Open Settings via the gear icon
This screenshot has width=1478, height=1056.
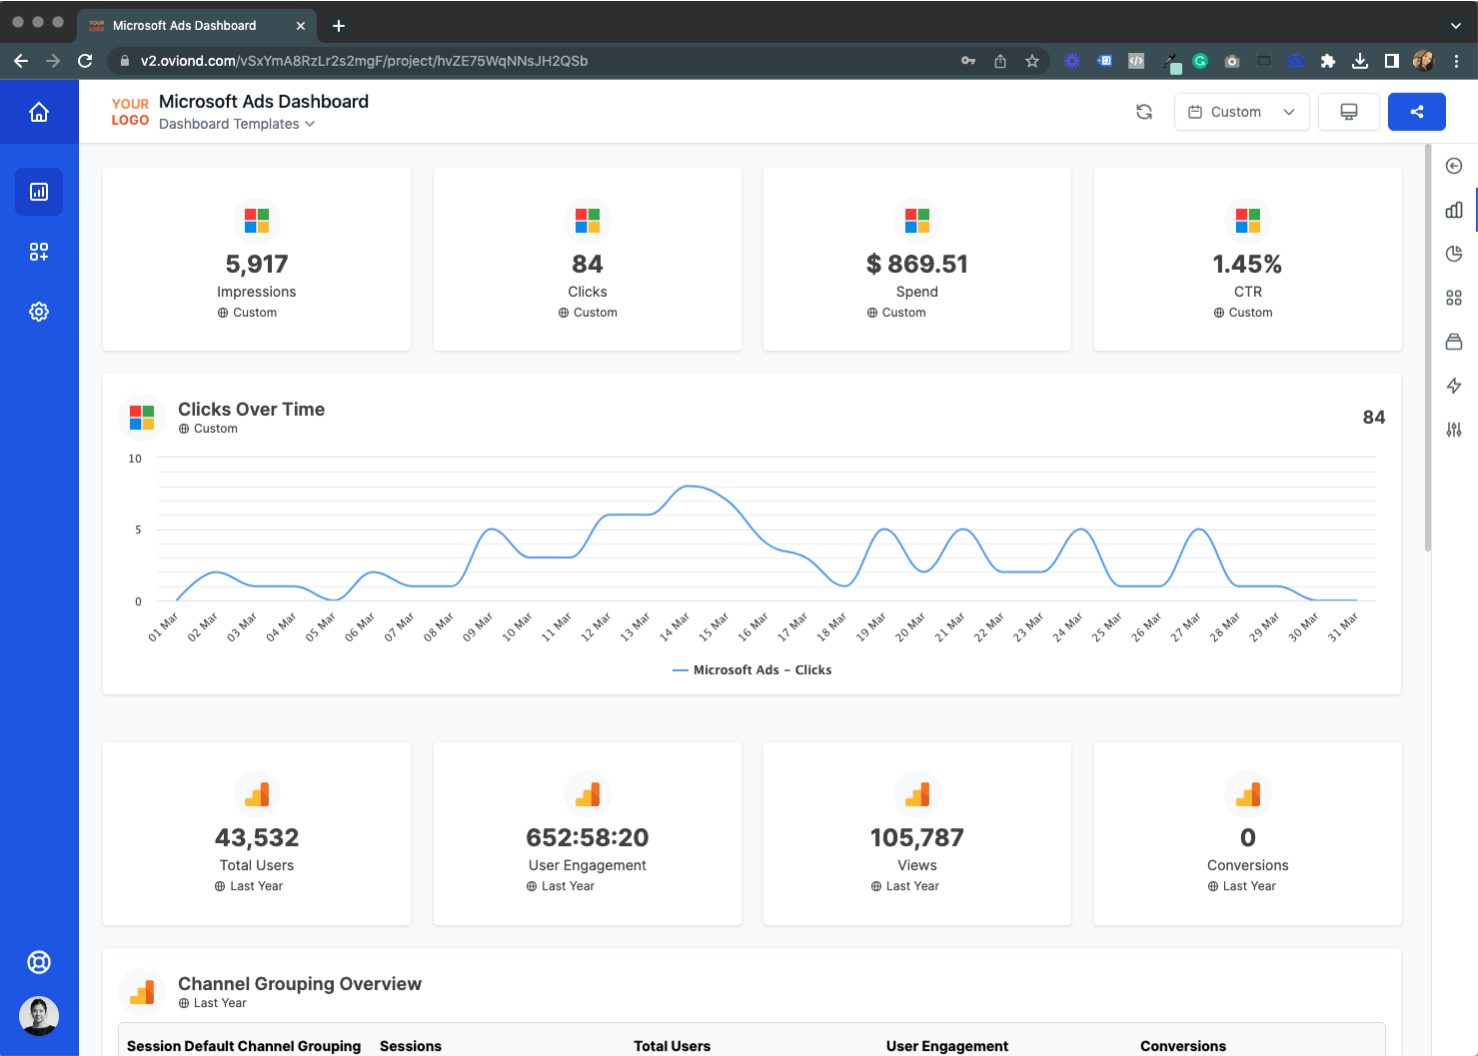click(39, 311)
